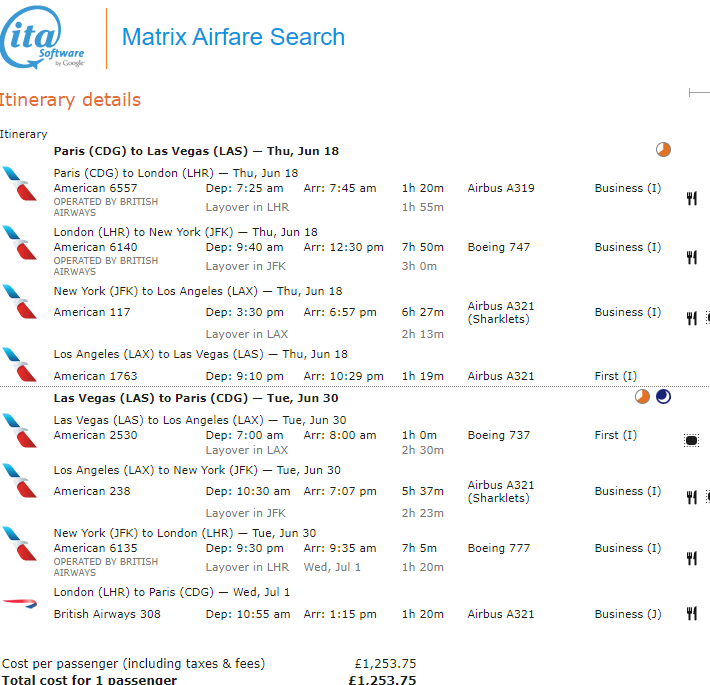Click the orange long-layover warning icon on outbound
This screenshot has width=710, height=685.
click(663, 150)
